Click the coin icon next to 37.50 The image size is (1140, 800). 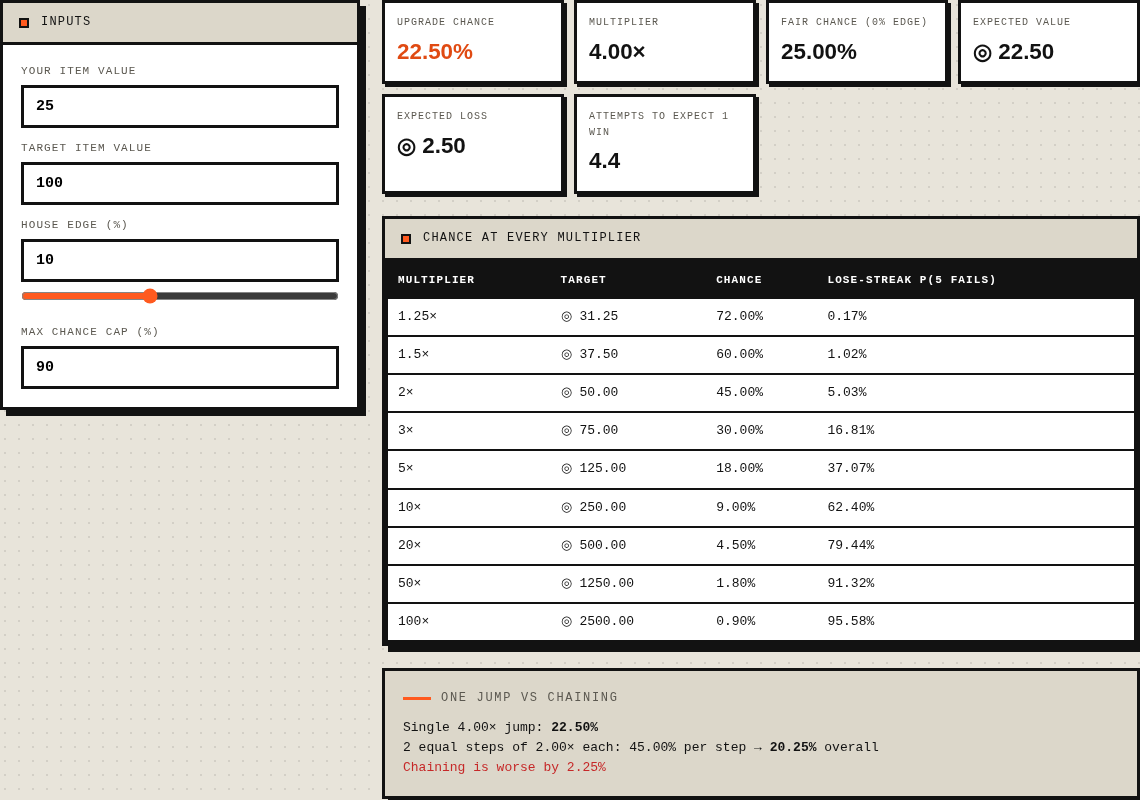click(x=567, y=354)
